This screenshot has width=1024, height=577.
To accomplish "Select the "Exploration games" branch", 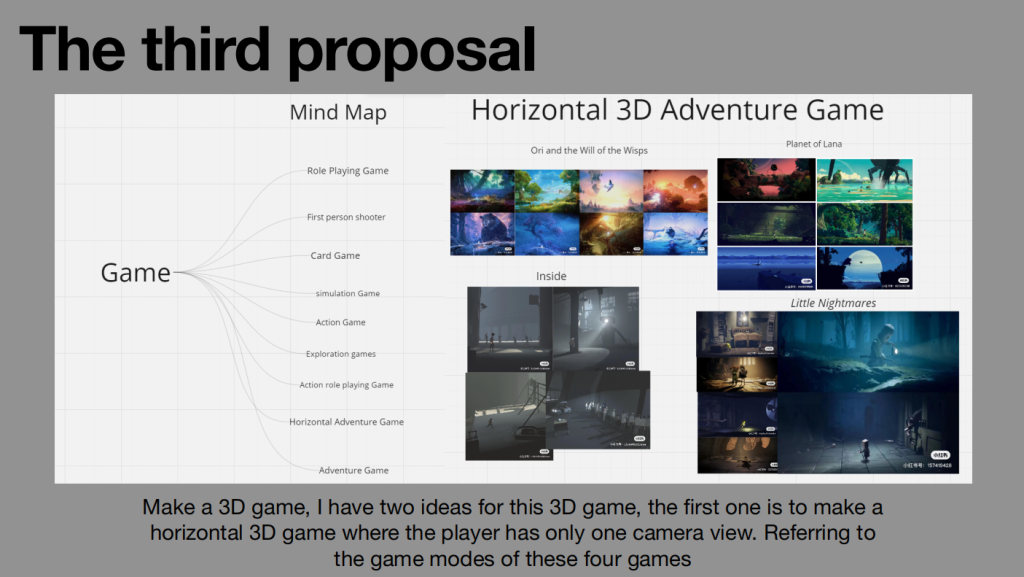I will [x=341, y=354].
